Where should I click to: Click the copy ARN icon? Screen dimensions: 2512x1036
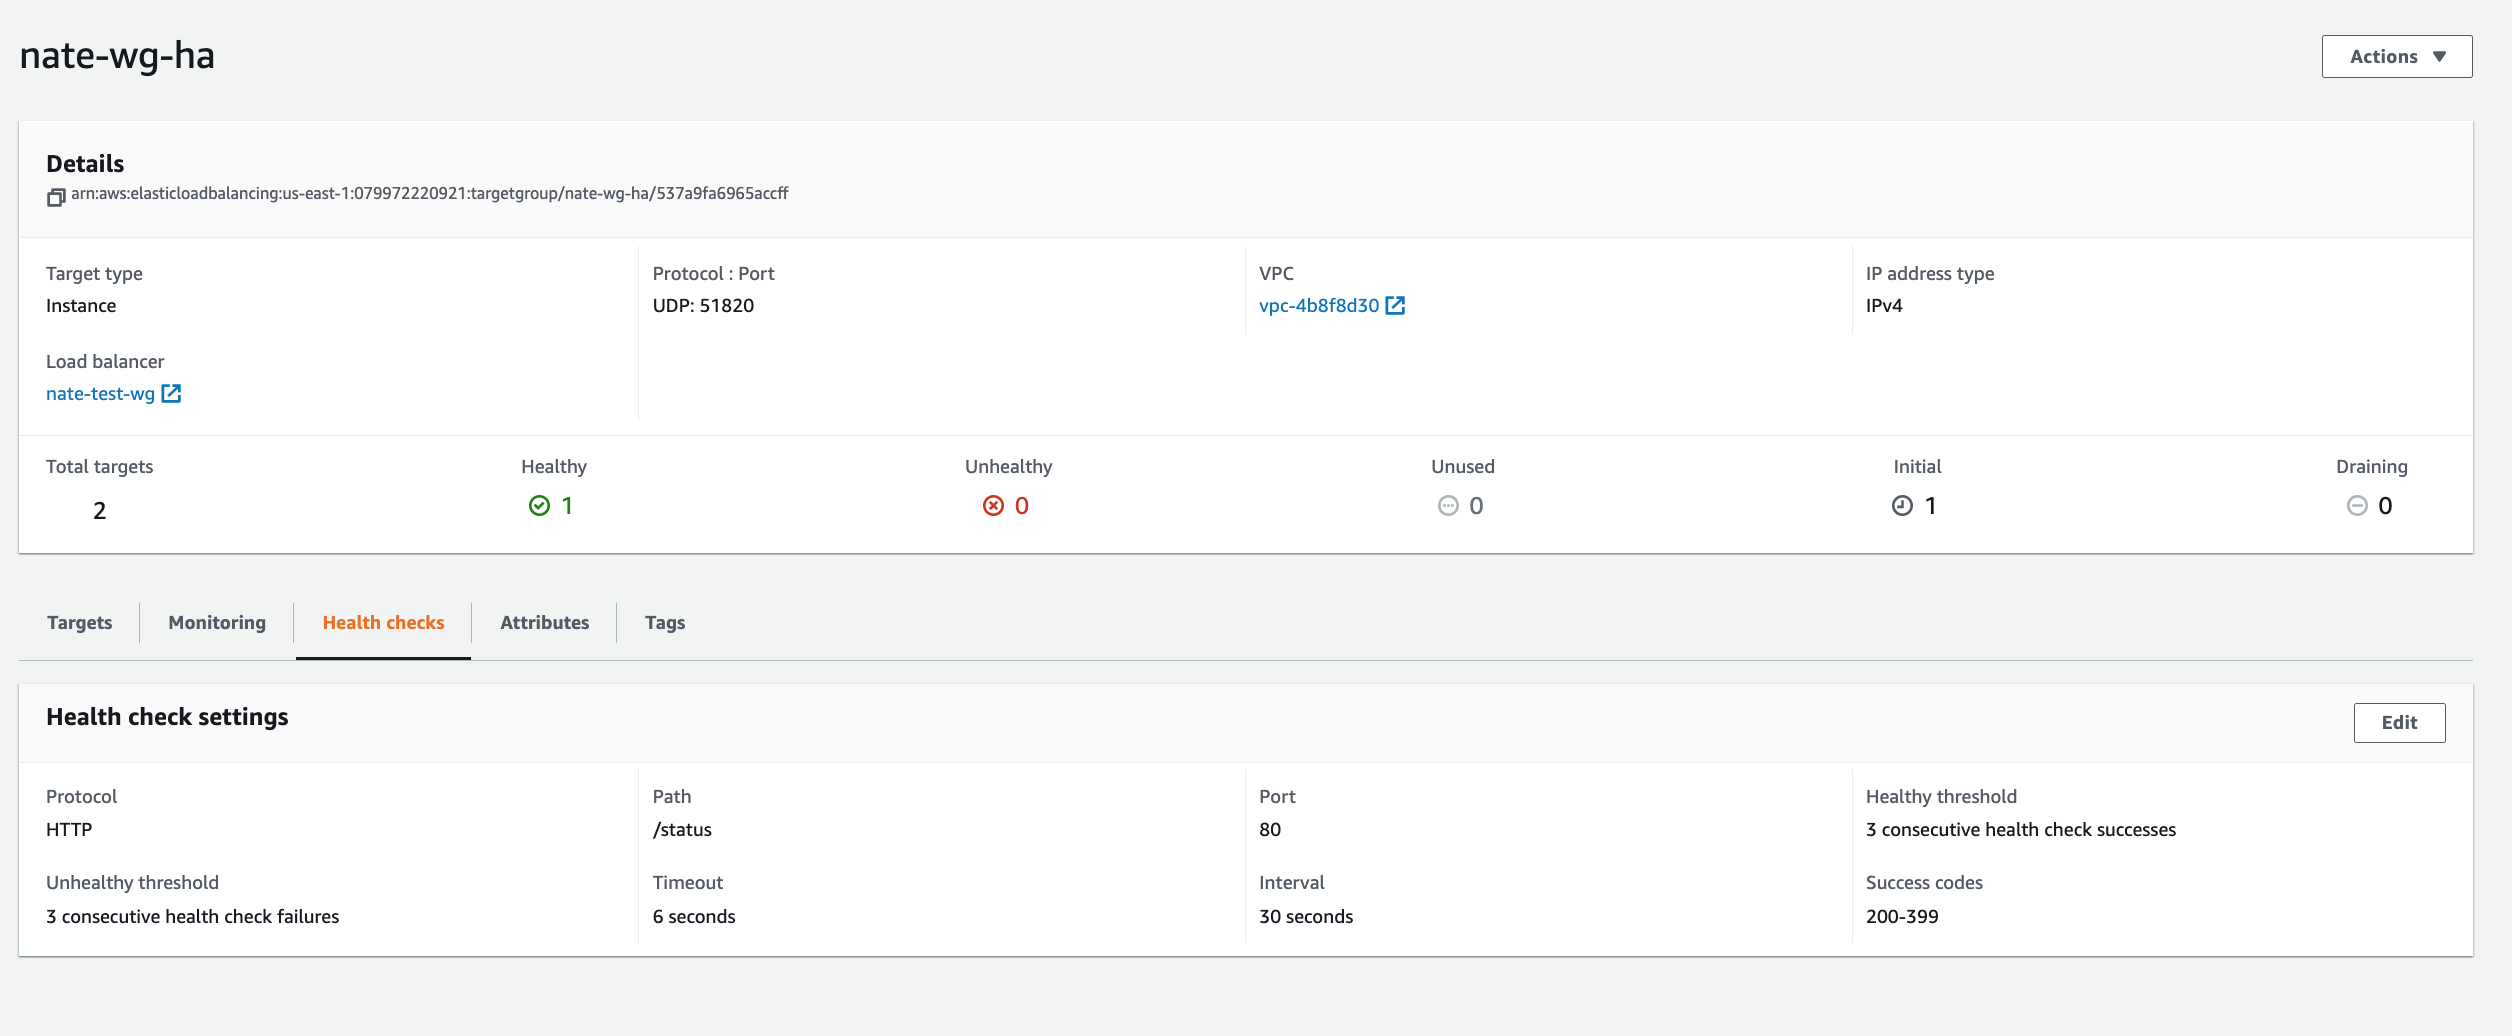click(x=56, y=197)
